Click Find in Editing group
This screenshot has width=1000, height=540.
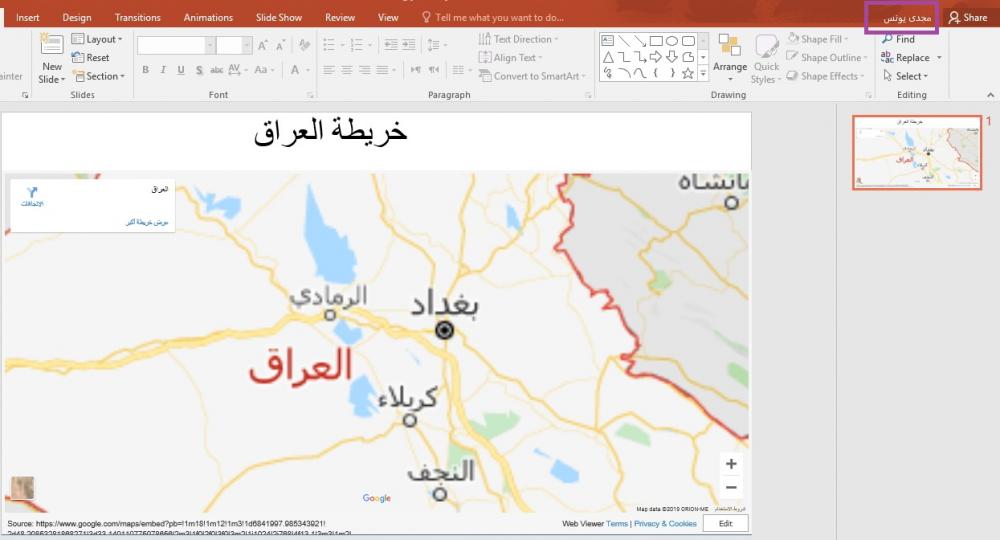click(x=898, y=39)
